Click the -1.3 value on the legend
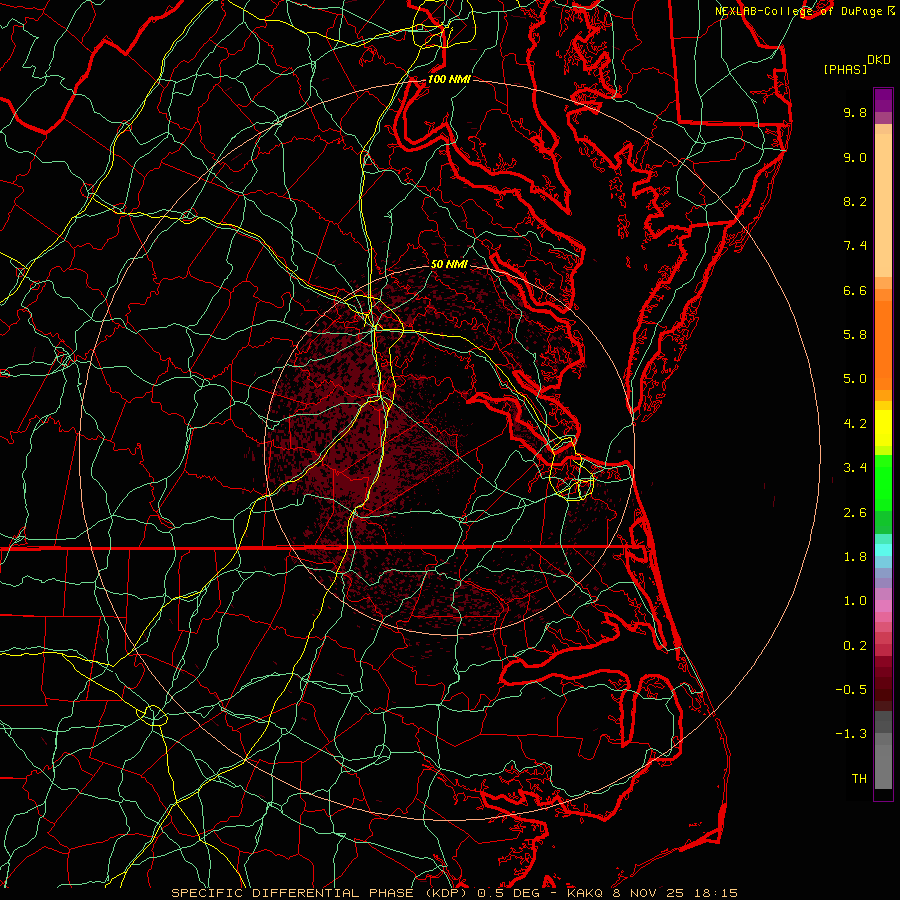900x900 pixels. pos(851,734)
